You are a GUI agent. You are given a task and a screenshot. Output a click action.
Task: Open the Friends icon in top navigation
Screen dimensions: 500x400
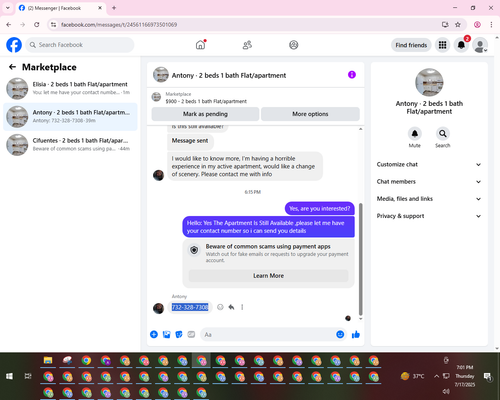coord(247,45)
